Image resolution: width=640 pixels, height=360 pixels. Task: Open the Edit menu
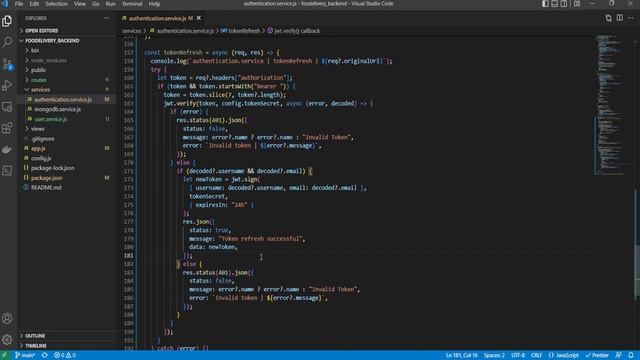tap(34, 4)
